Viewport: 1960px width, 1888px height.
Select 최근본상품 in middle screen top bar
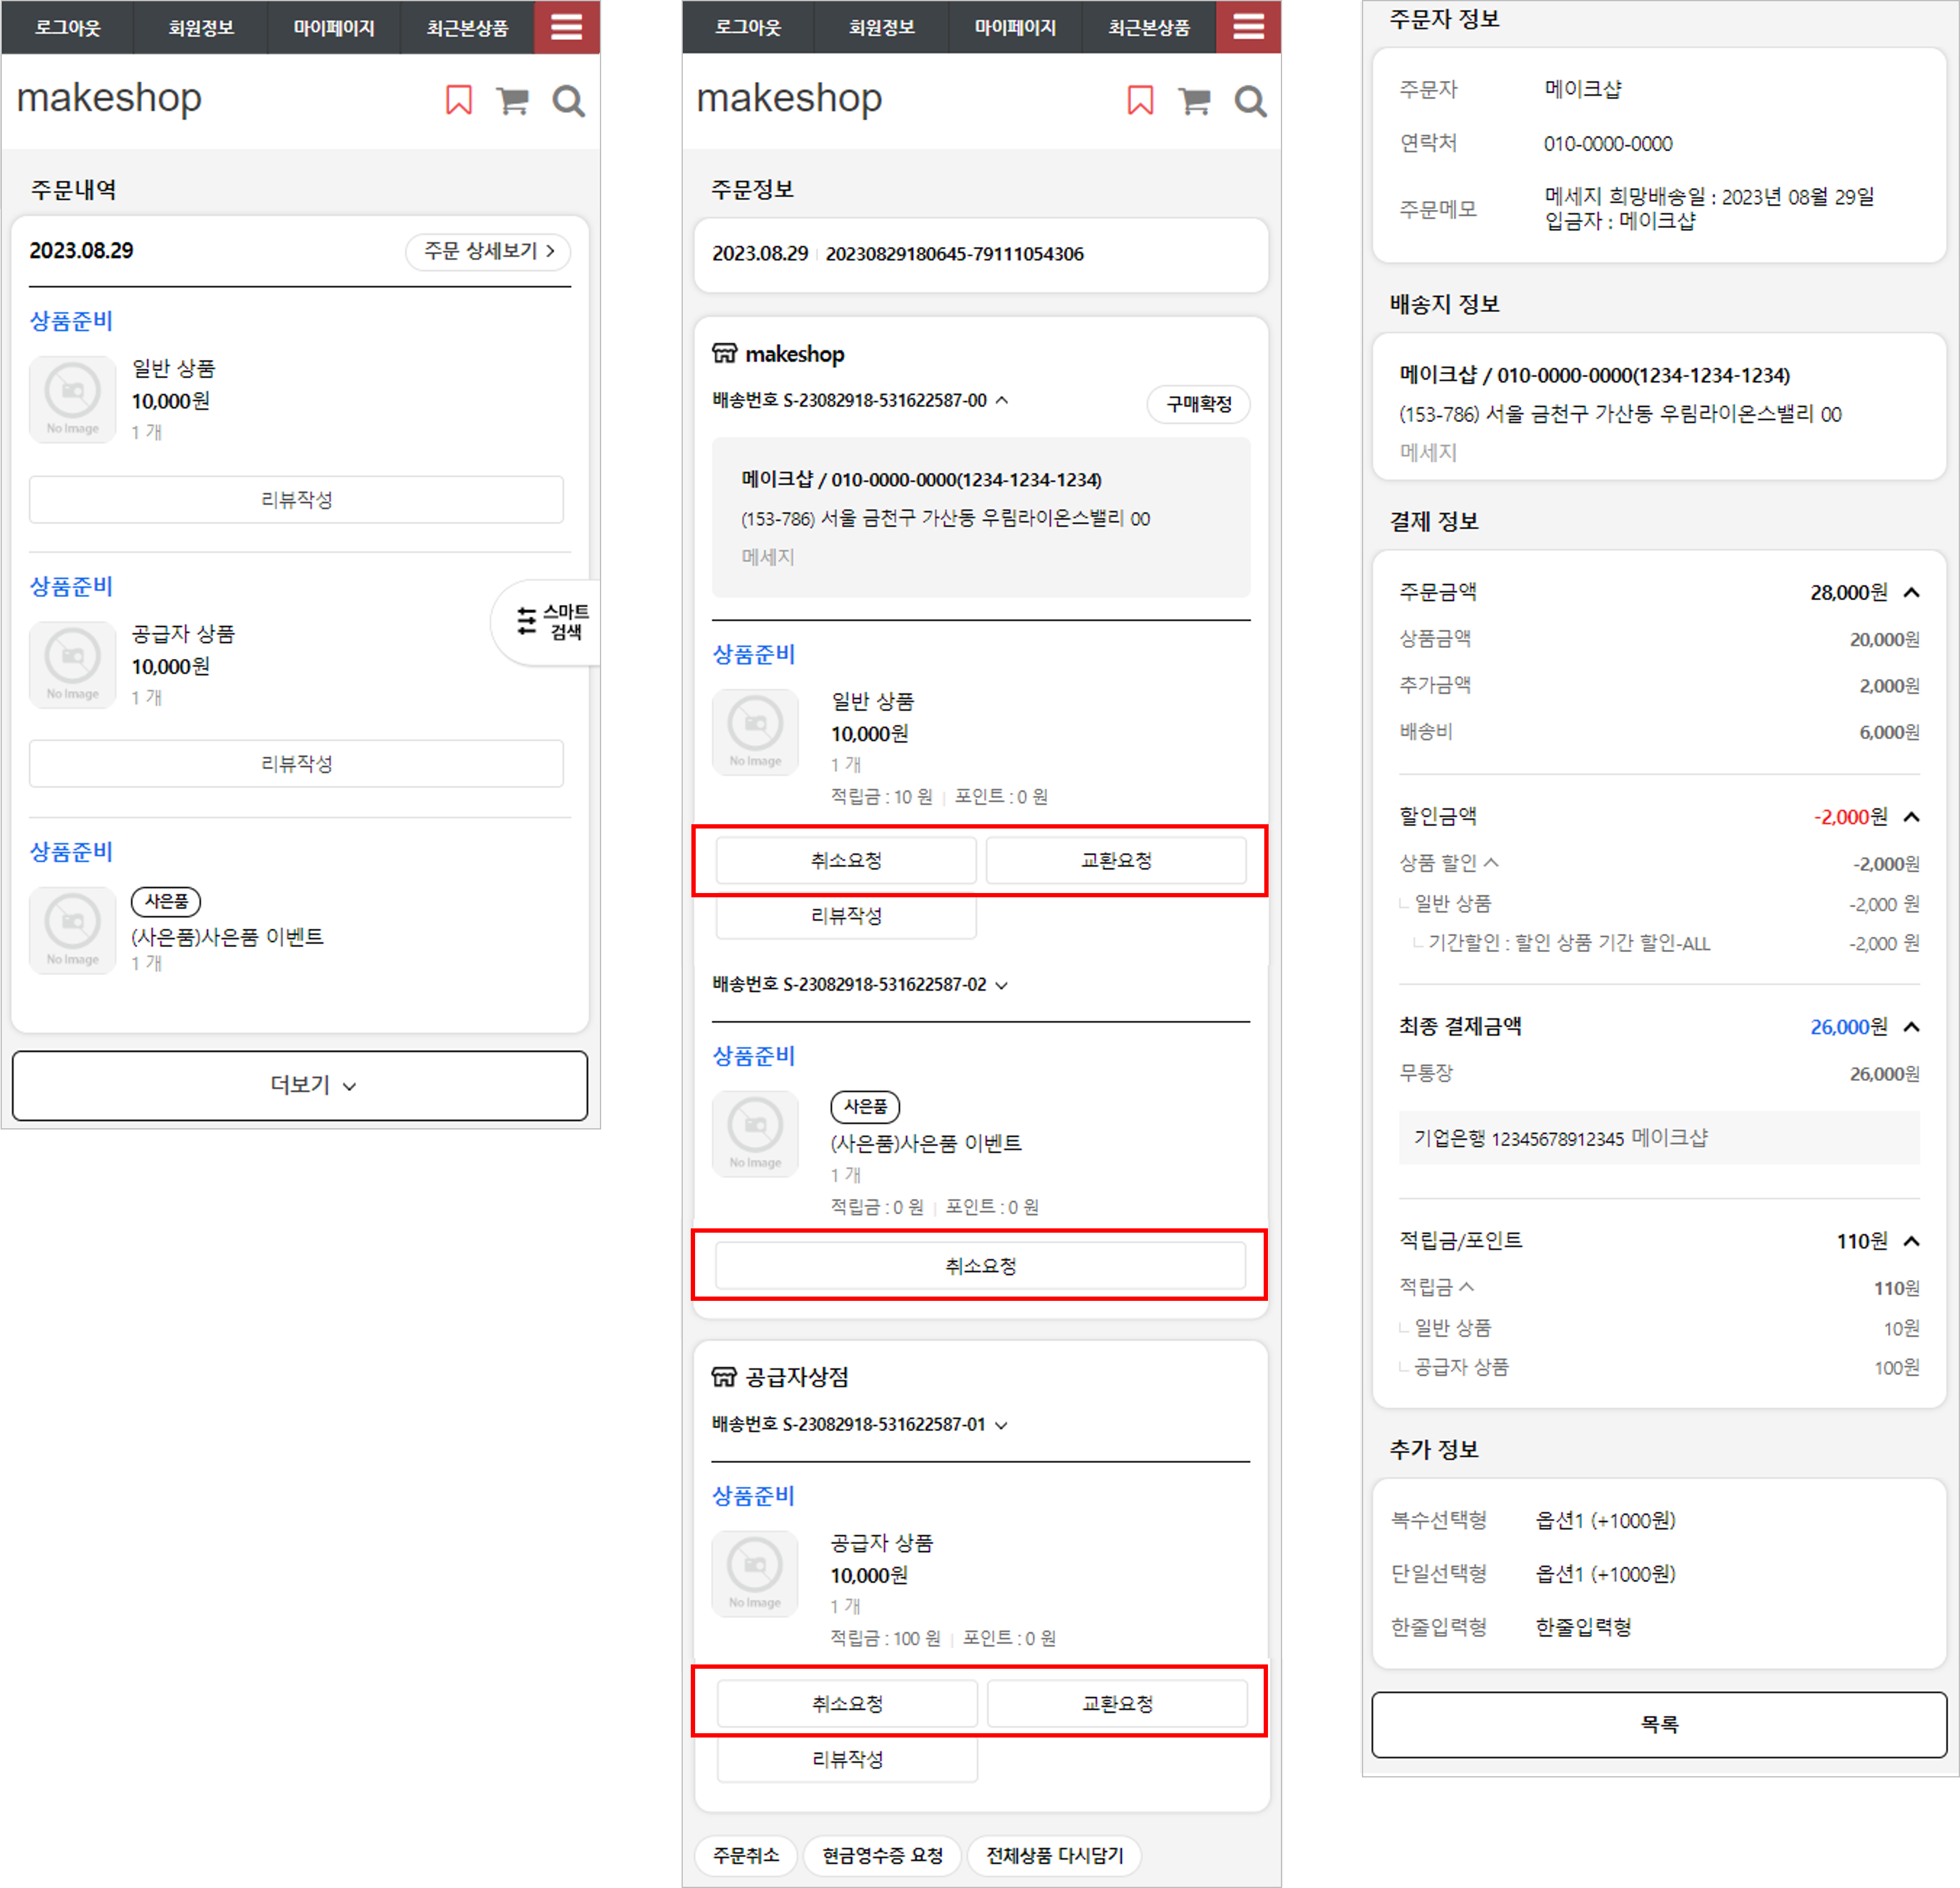pos(1149,27)
